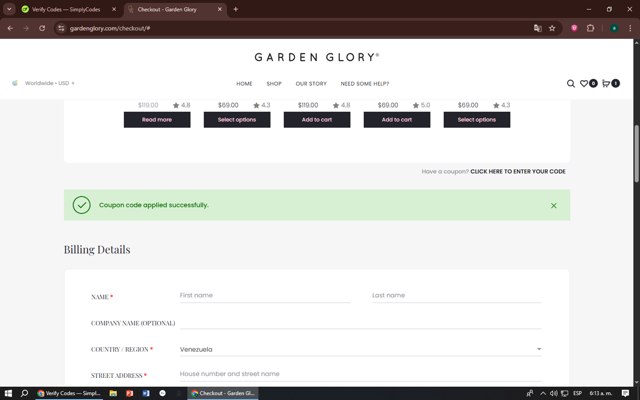This screenshot has height=400, width=640.
Task: Close the Checkout Garden Glory tab
Action: coord(220,9)
